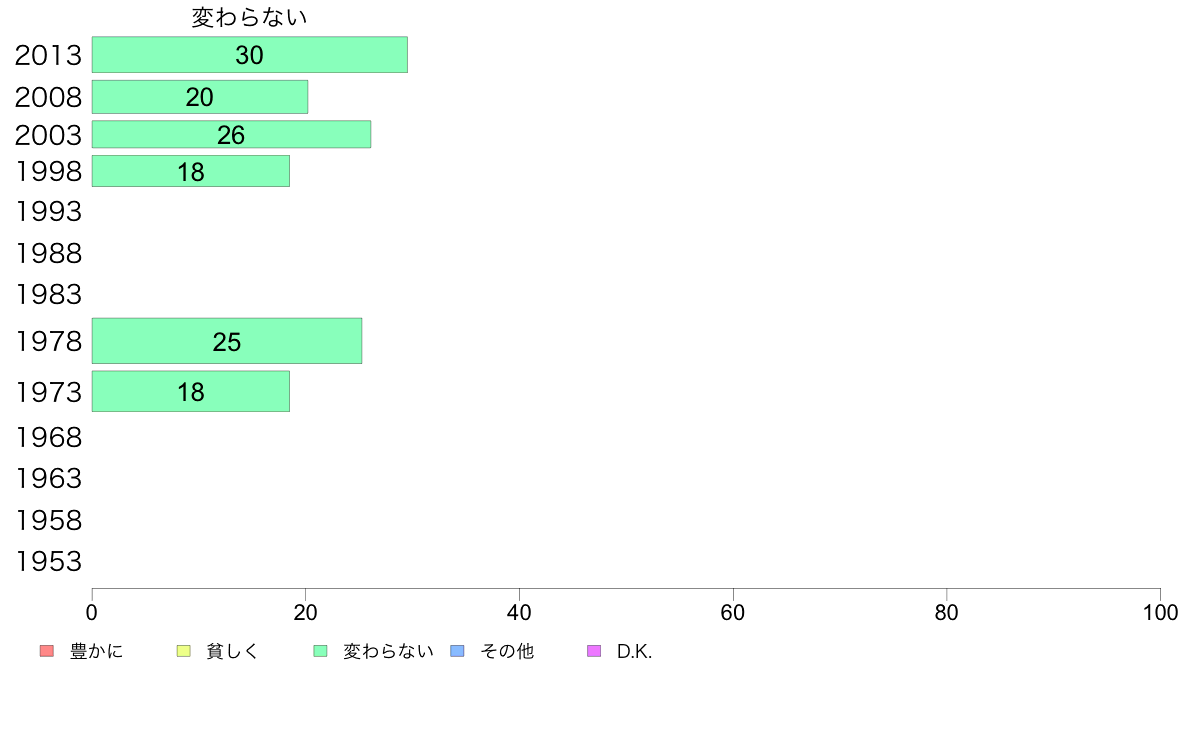Click the 貧しく legend label
Image resolution: width=1188 pixels, height=736 pixels.
(x=233, y=651)
